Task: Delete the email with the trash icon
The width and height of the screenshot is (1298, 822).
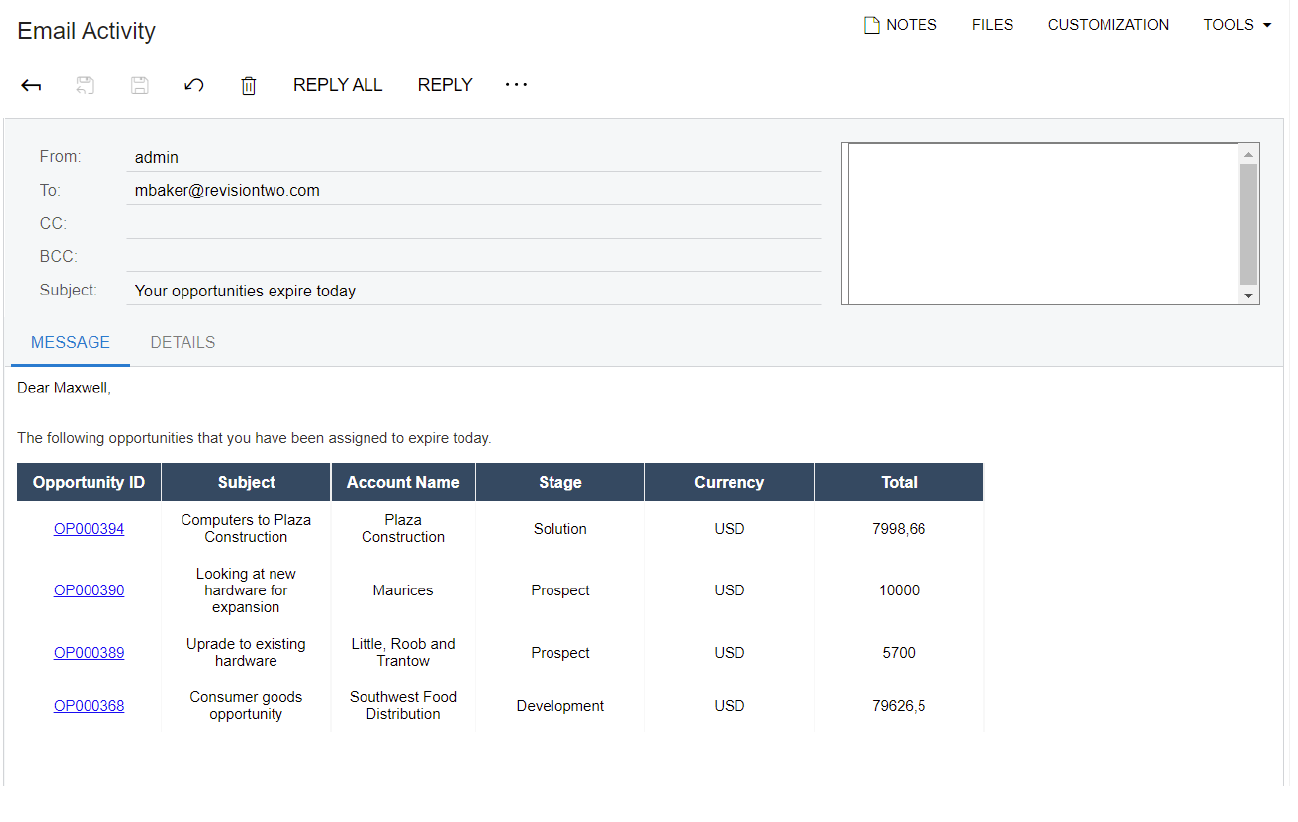Action: (x=249, y=86)
